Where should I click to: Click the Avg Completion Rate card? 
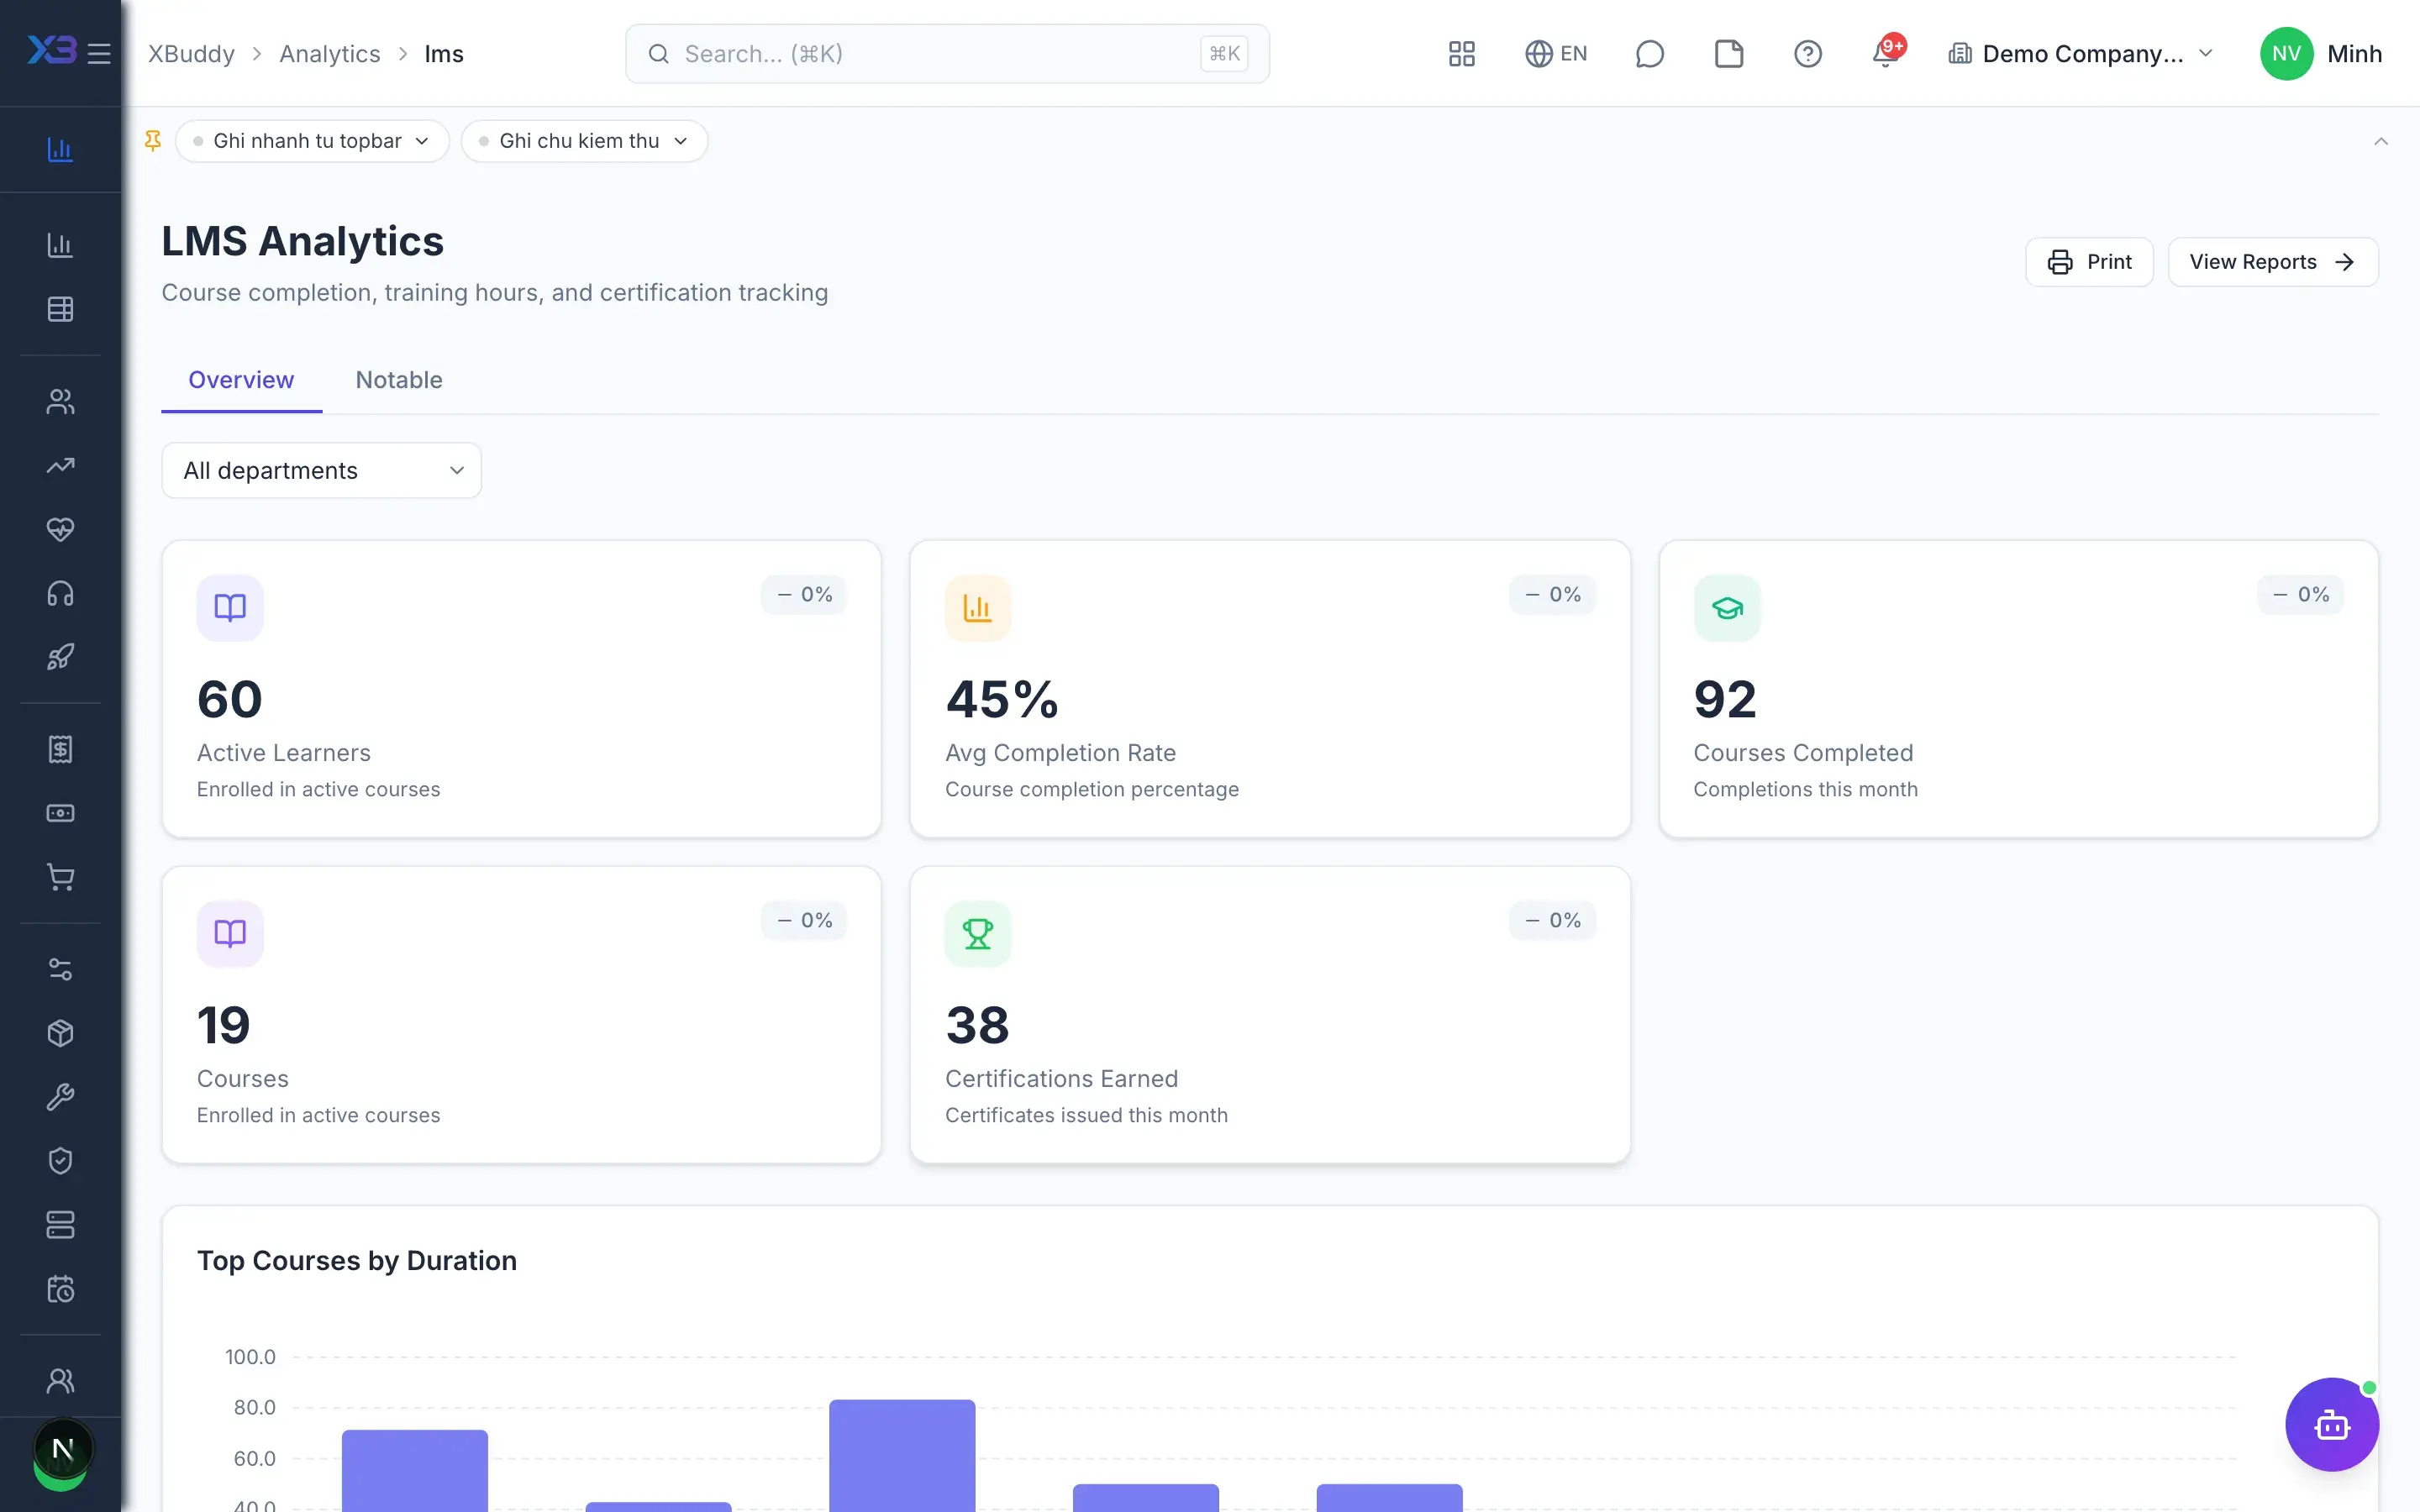pos(1270,689)
